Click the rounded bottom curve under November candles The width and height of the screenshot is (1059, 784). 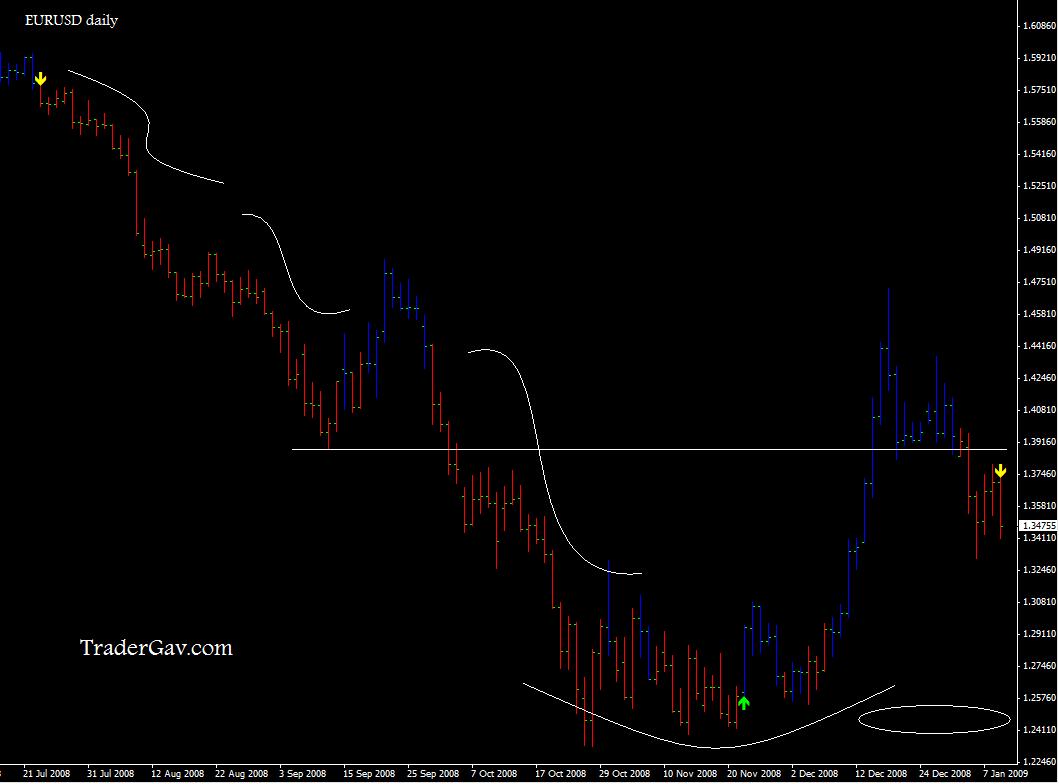pyautogui.click(x=710, y=746)
